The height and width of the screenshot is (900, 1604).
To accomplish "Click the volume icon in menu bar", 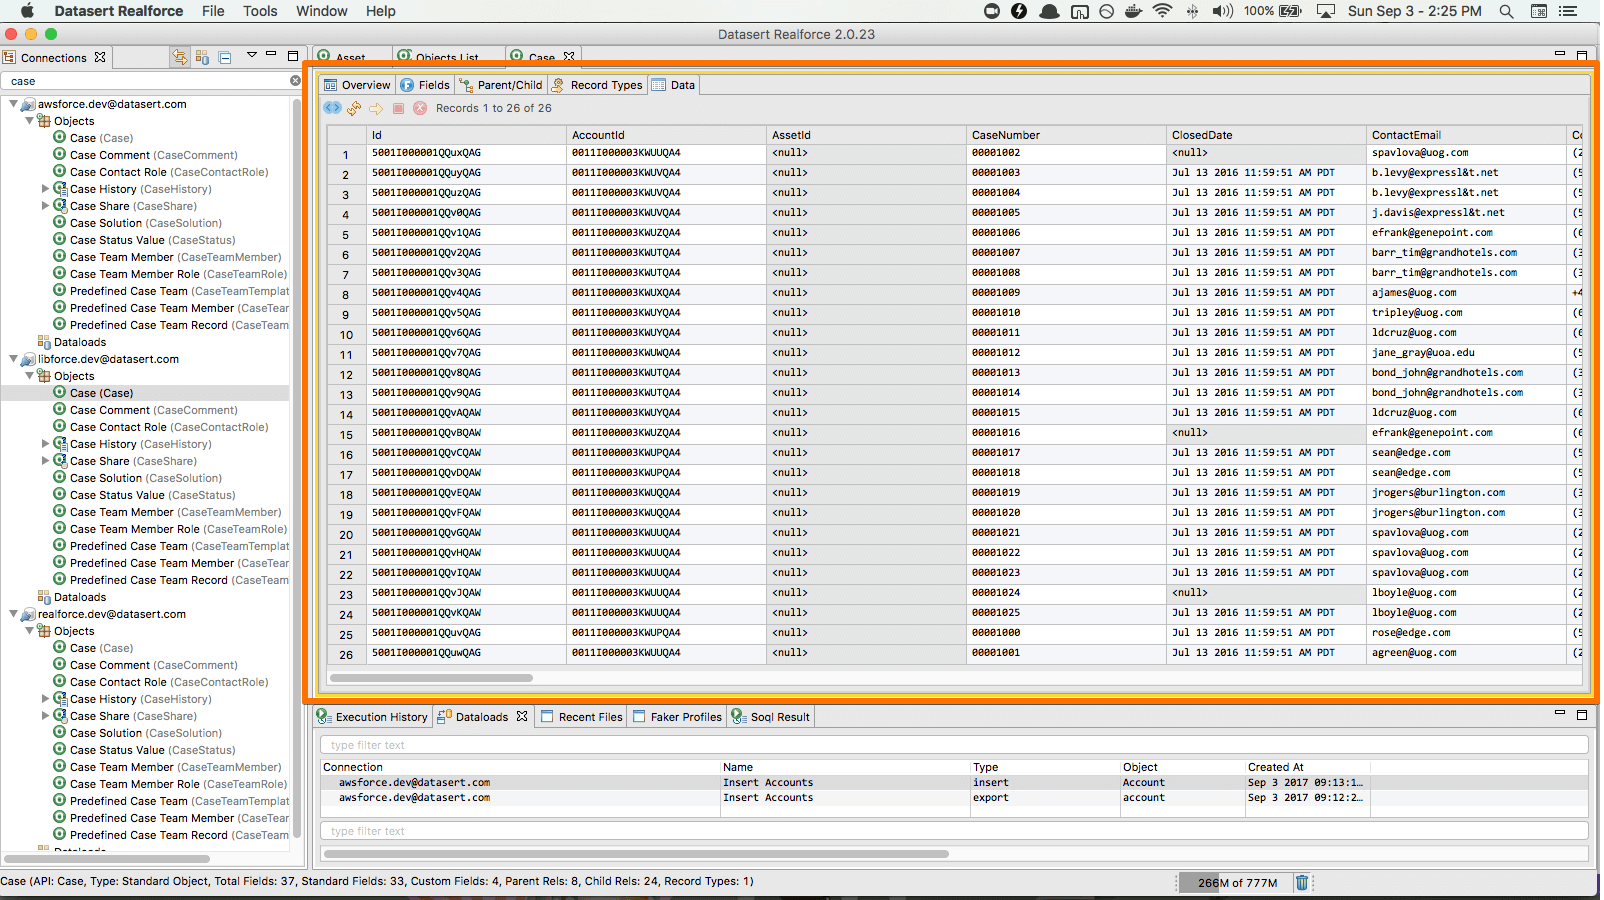I will pyautogui.click(x=1223, y=11).
